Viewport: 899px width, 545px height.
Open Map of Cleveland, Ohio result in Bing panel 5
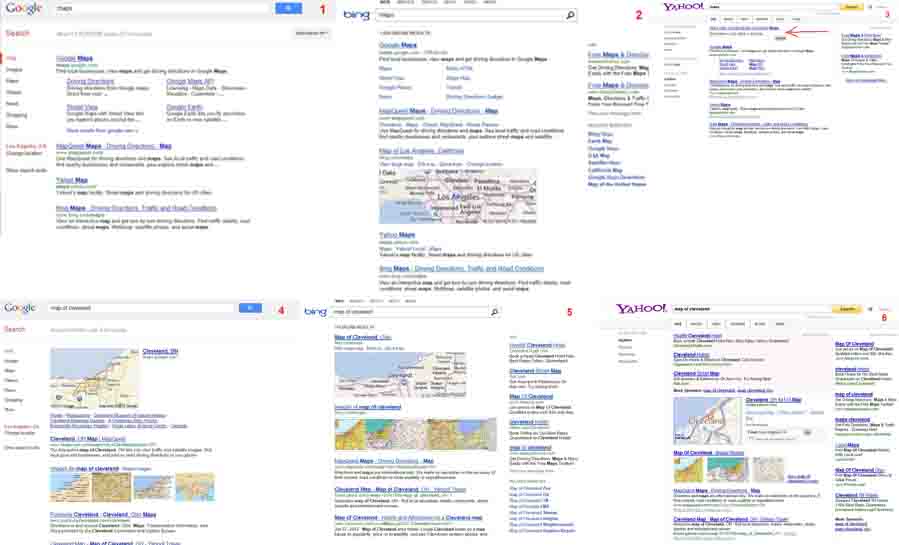coord(363,338)
